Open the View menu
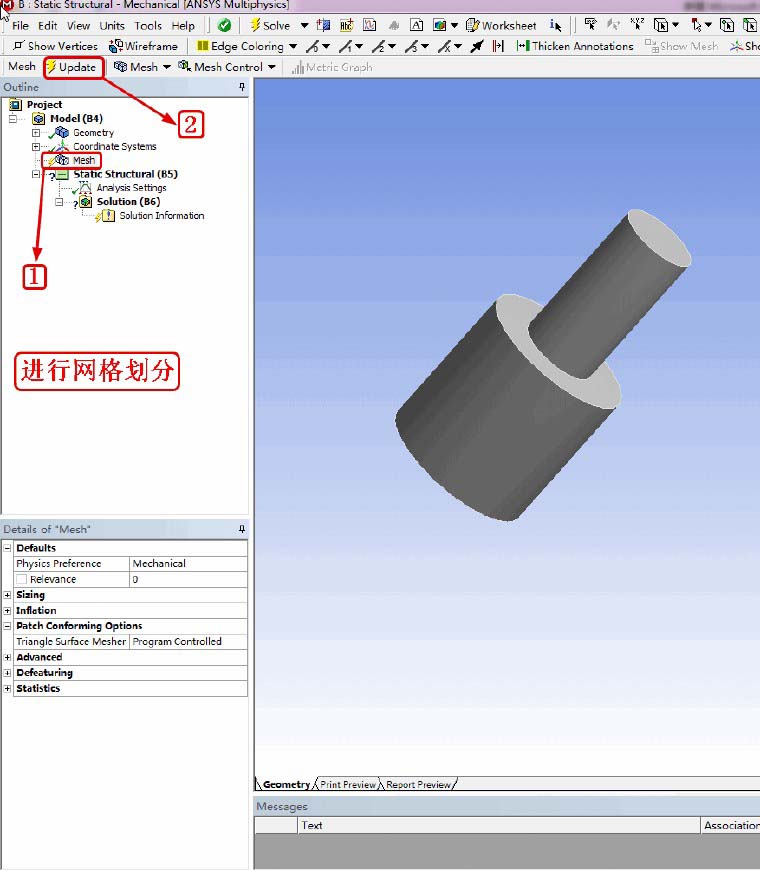 (x=78, y=26)
